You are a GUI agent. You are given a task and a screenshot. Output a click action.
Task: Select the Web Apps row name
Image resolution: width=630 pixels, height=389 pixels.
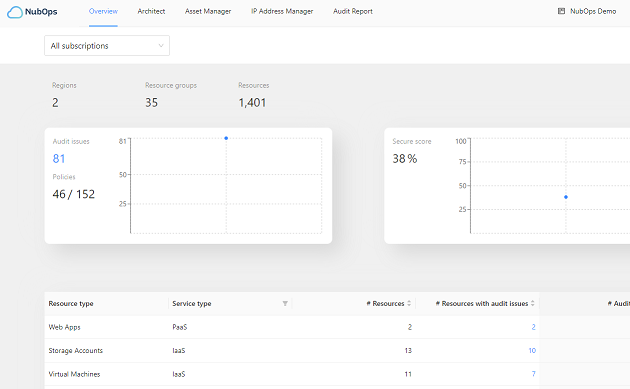point(64,327)
